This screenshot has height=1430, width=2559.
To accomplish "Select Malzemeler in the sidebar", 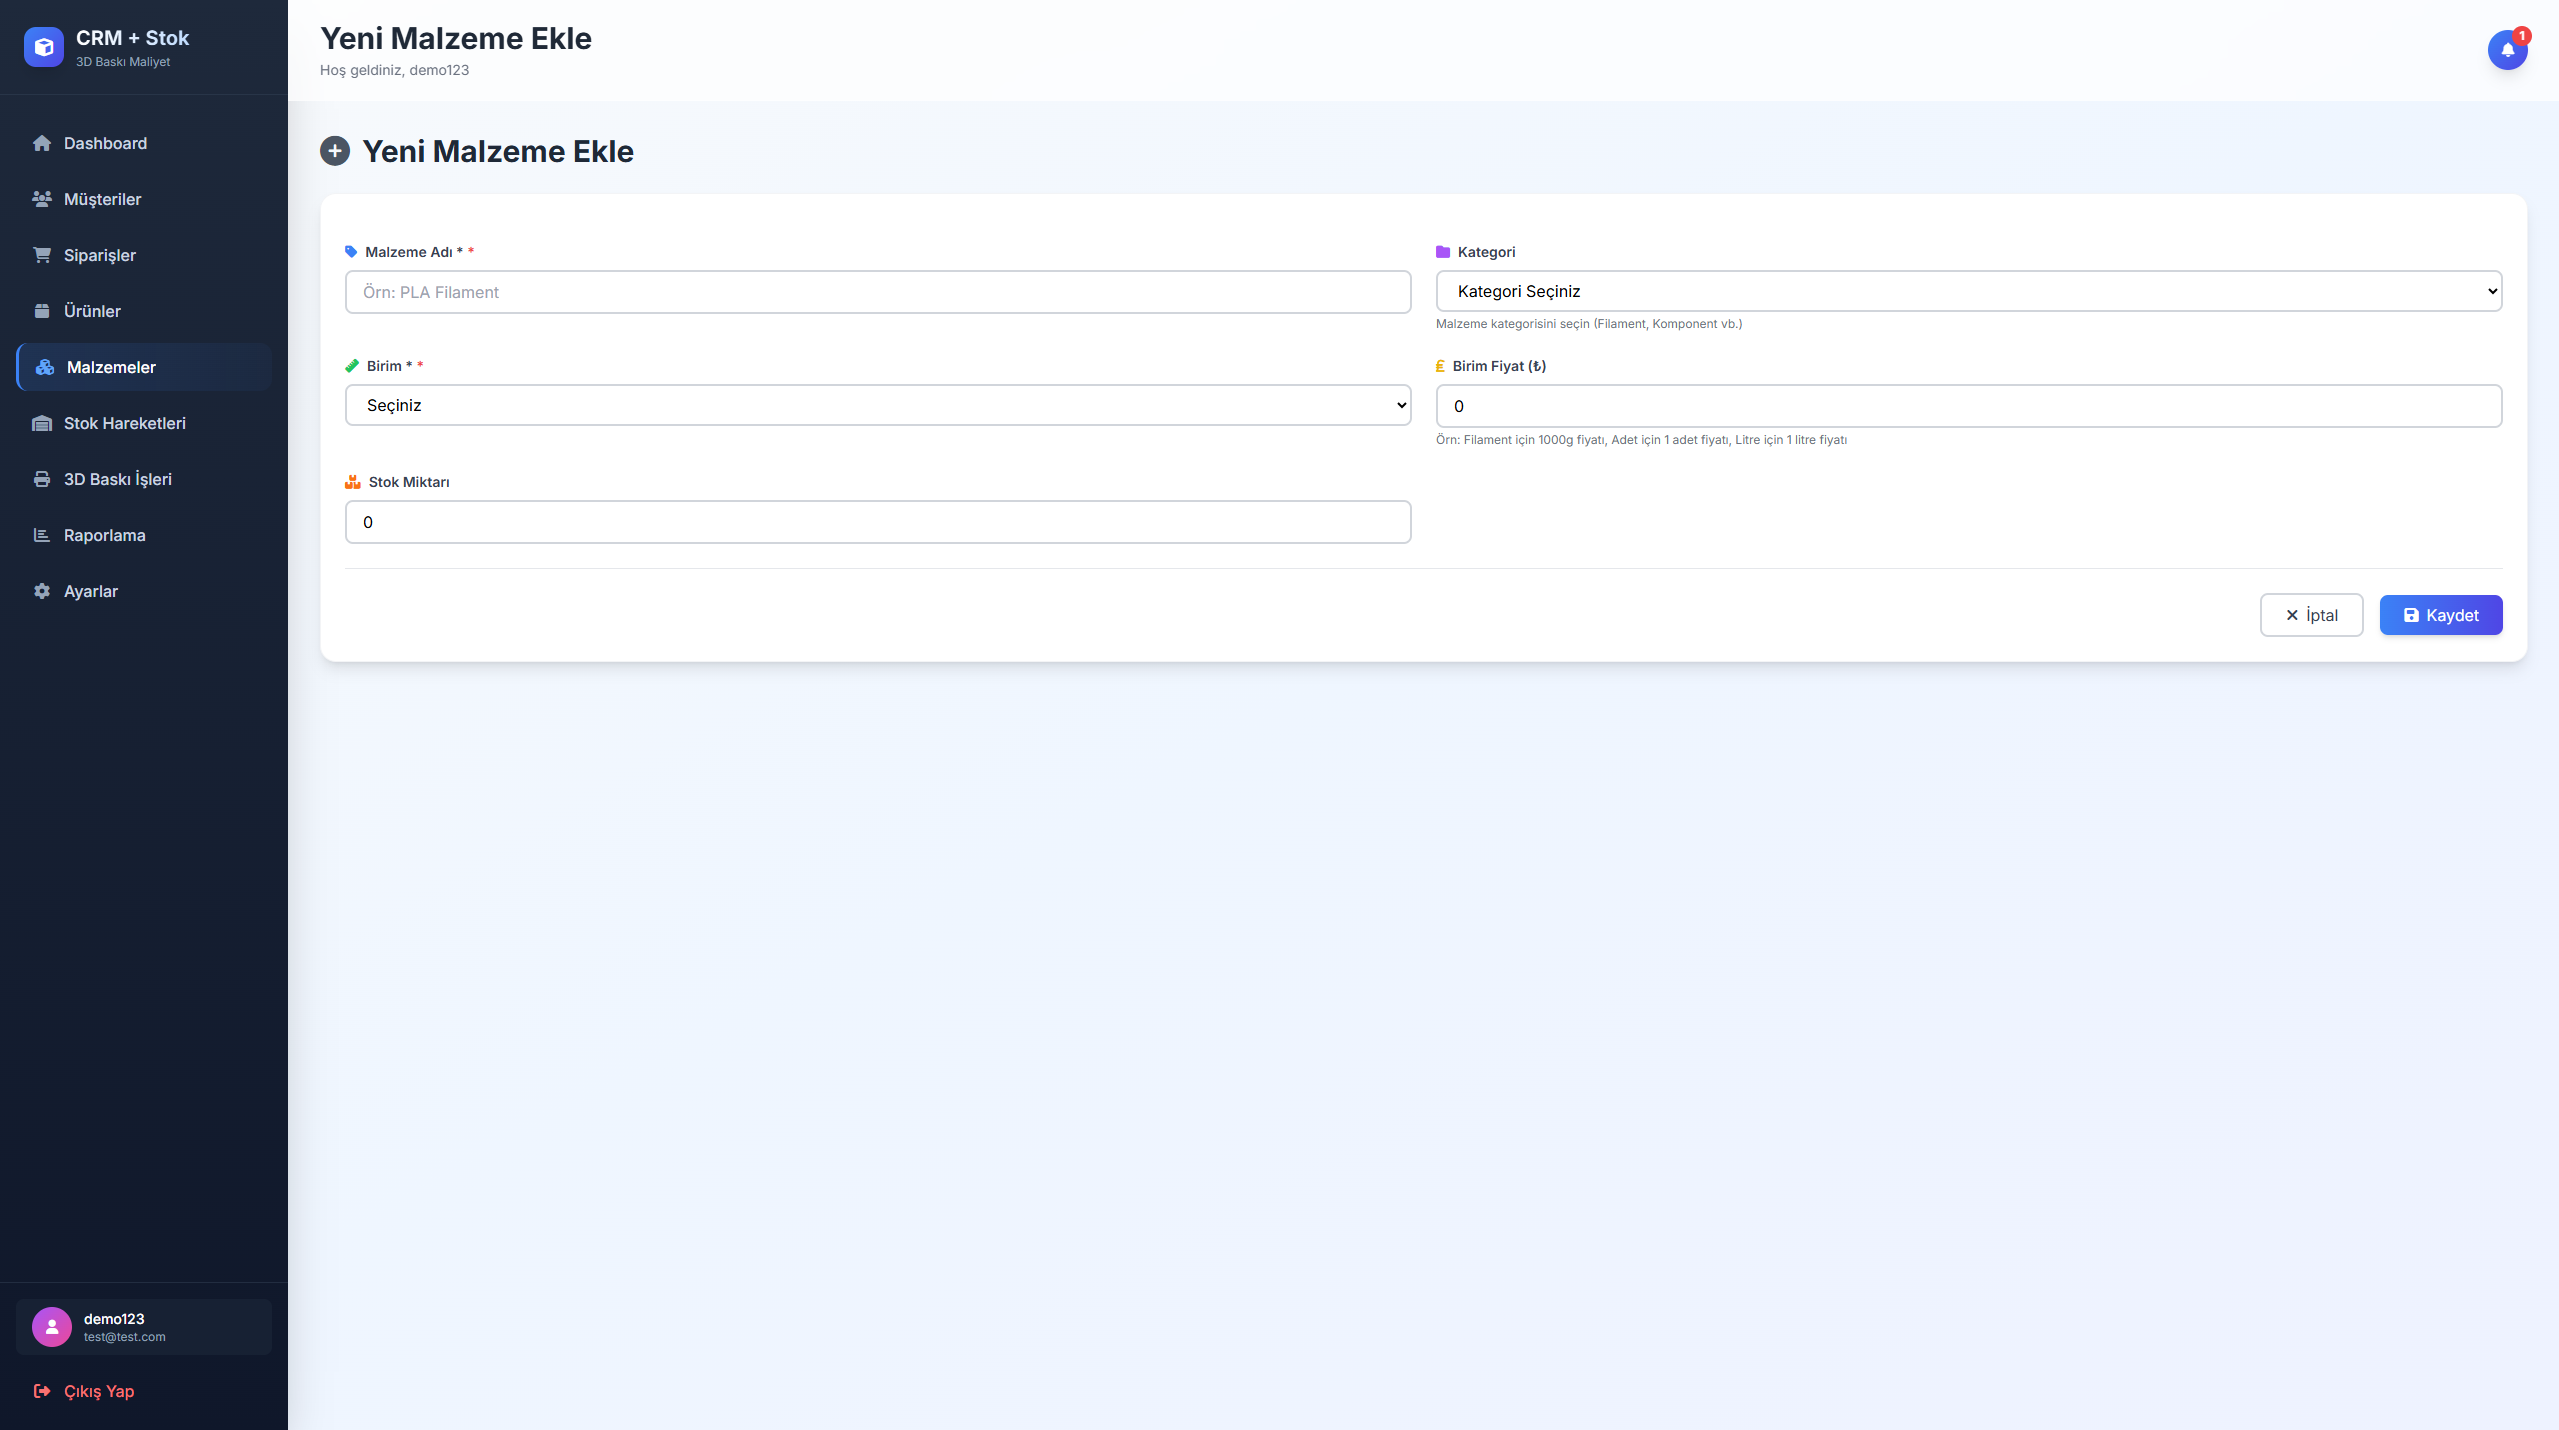I will point(111,367).
